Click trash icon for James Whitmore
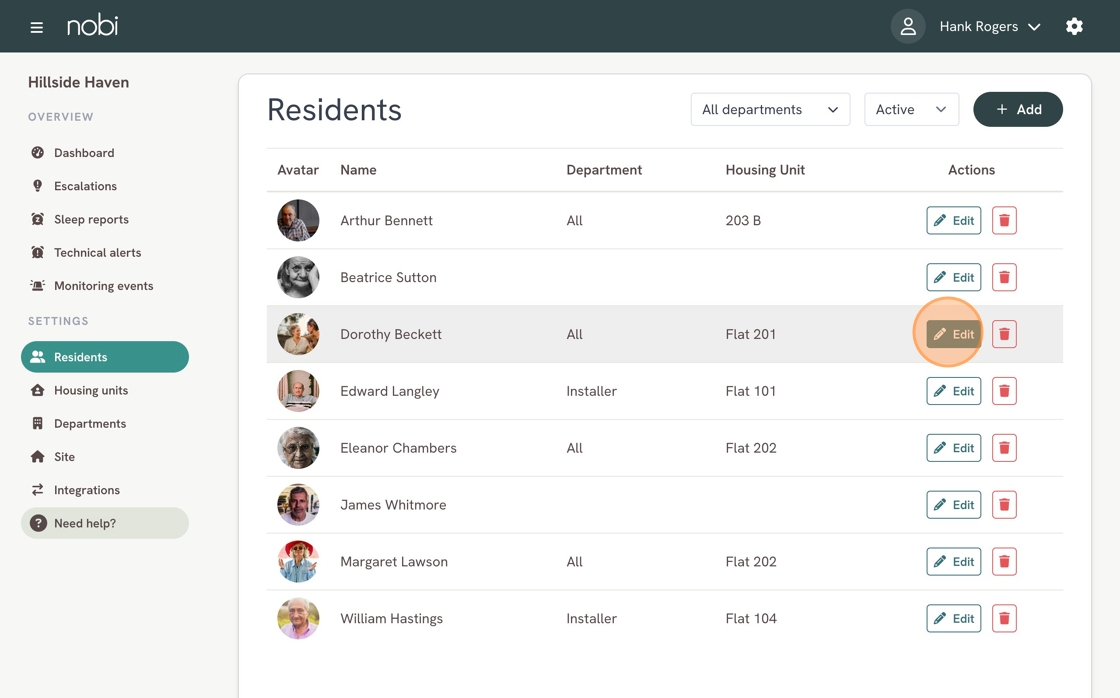This screenshot has width=1120, height=698. click(1004, 505)
